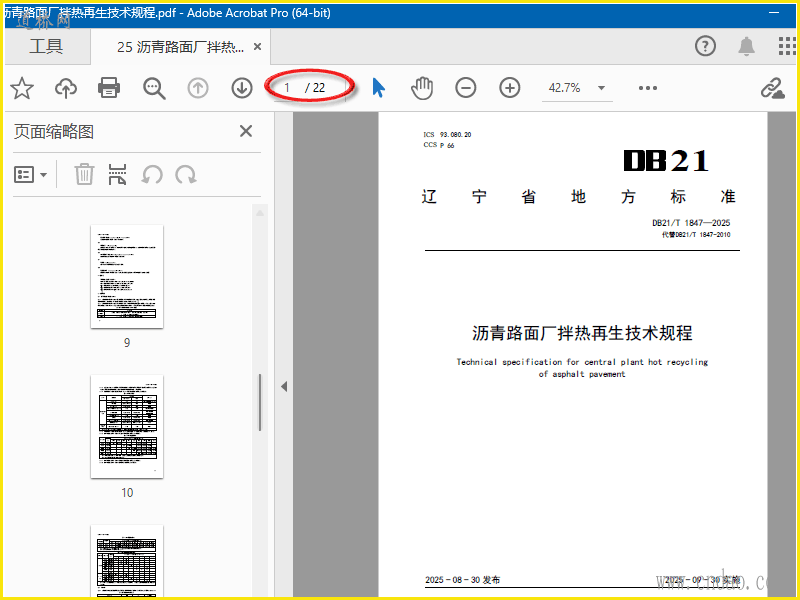Minimize the Acrobat window
The image size is (800, 600).
point(774,12)
